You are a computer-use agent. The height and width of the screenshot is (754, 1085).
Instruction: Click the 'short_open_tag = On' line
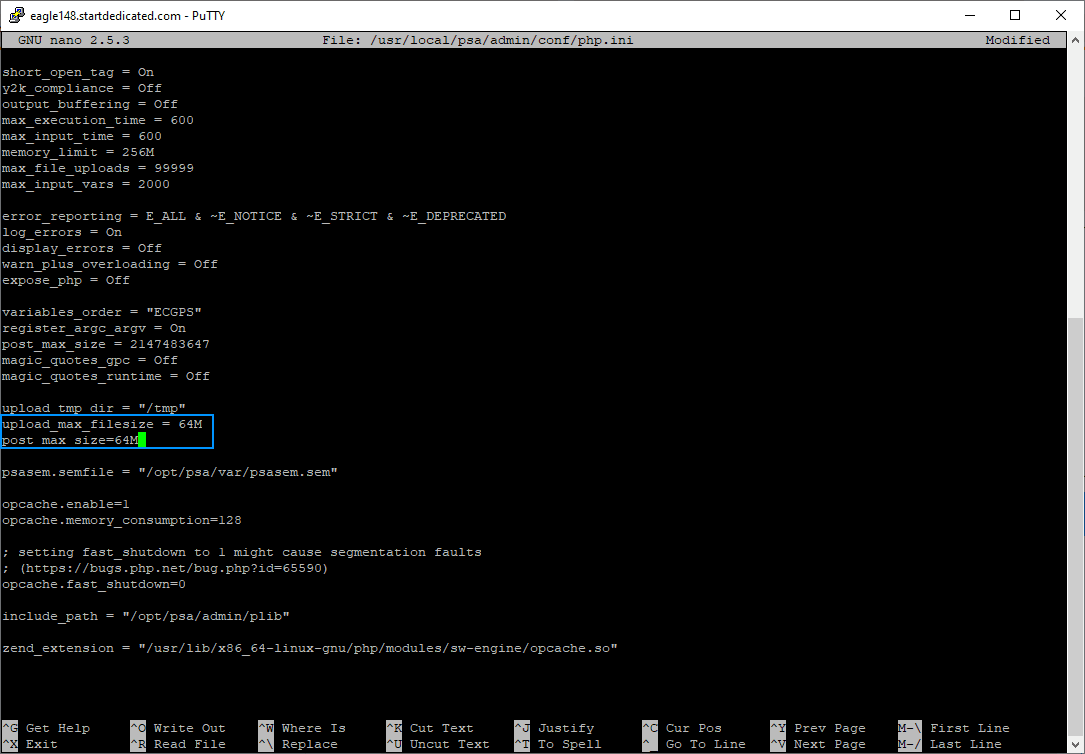coord(78,72)
